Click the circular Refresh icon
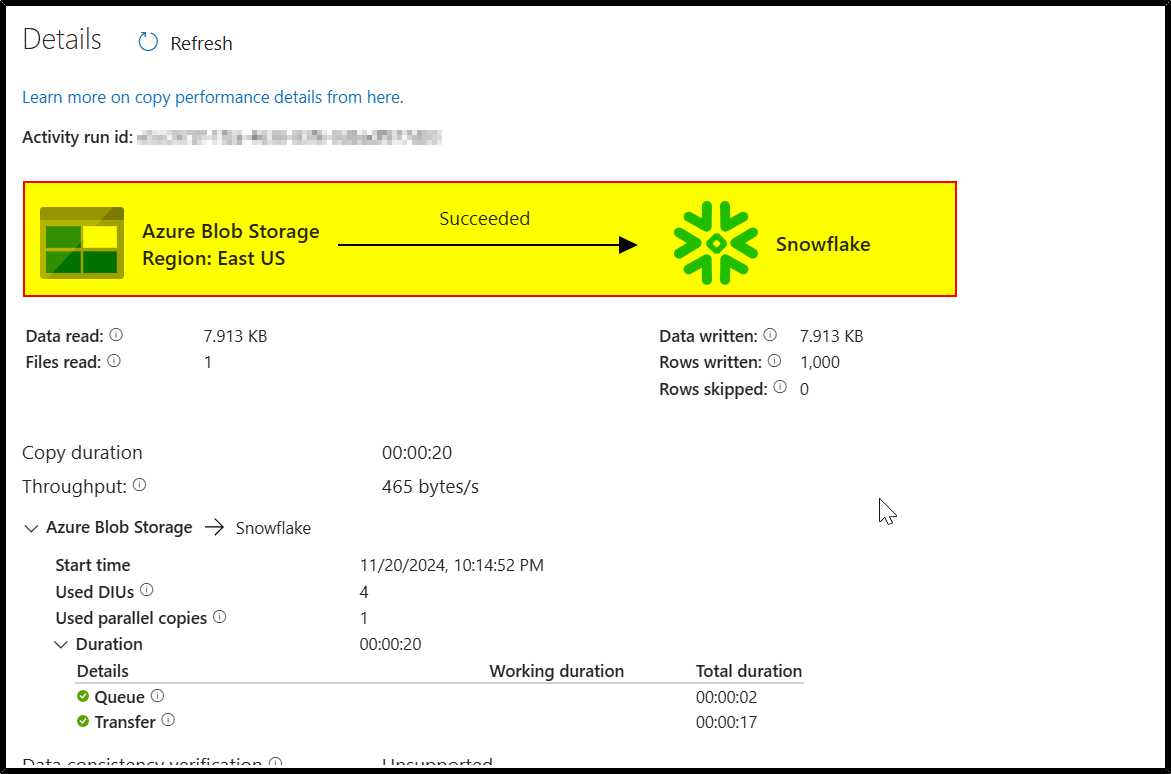 pos(148,43)
